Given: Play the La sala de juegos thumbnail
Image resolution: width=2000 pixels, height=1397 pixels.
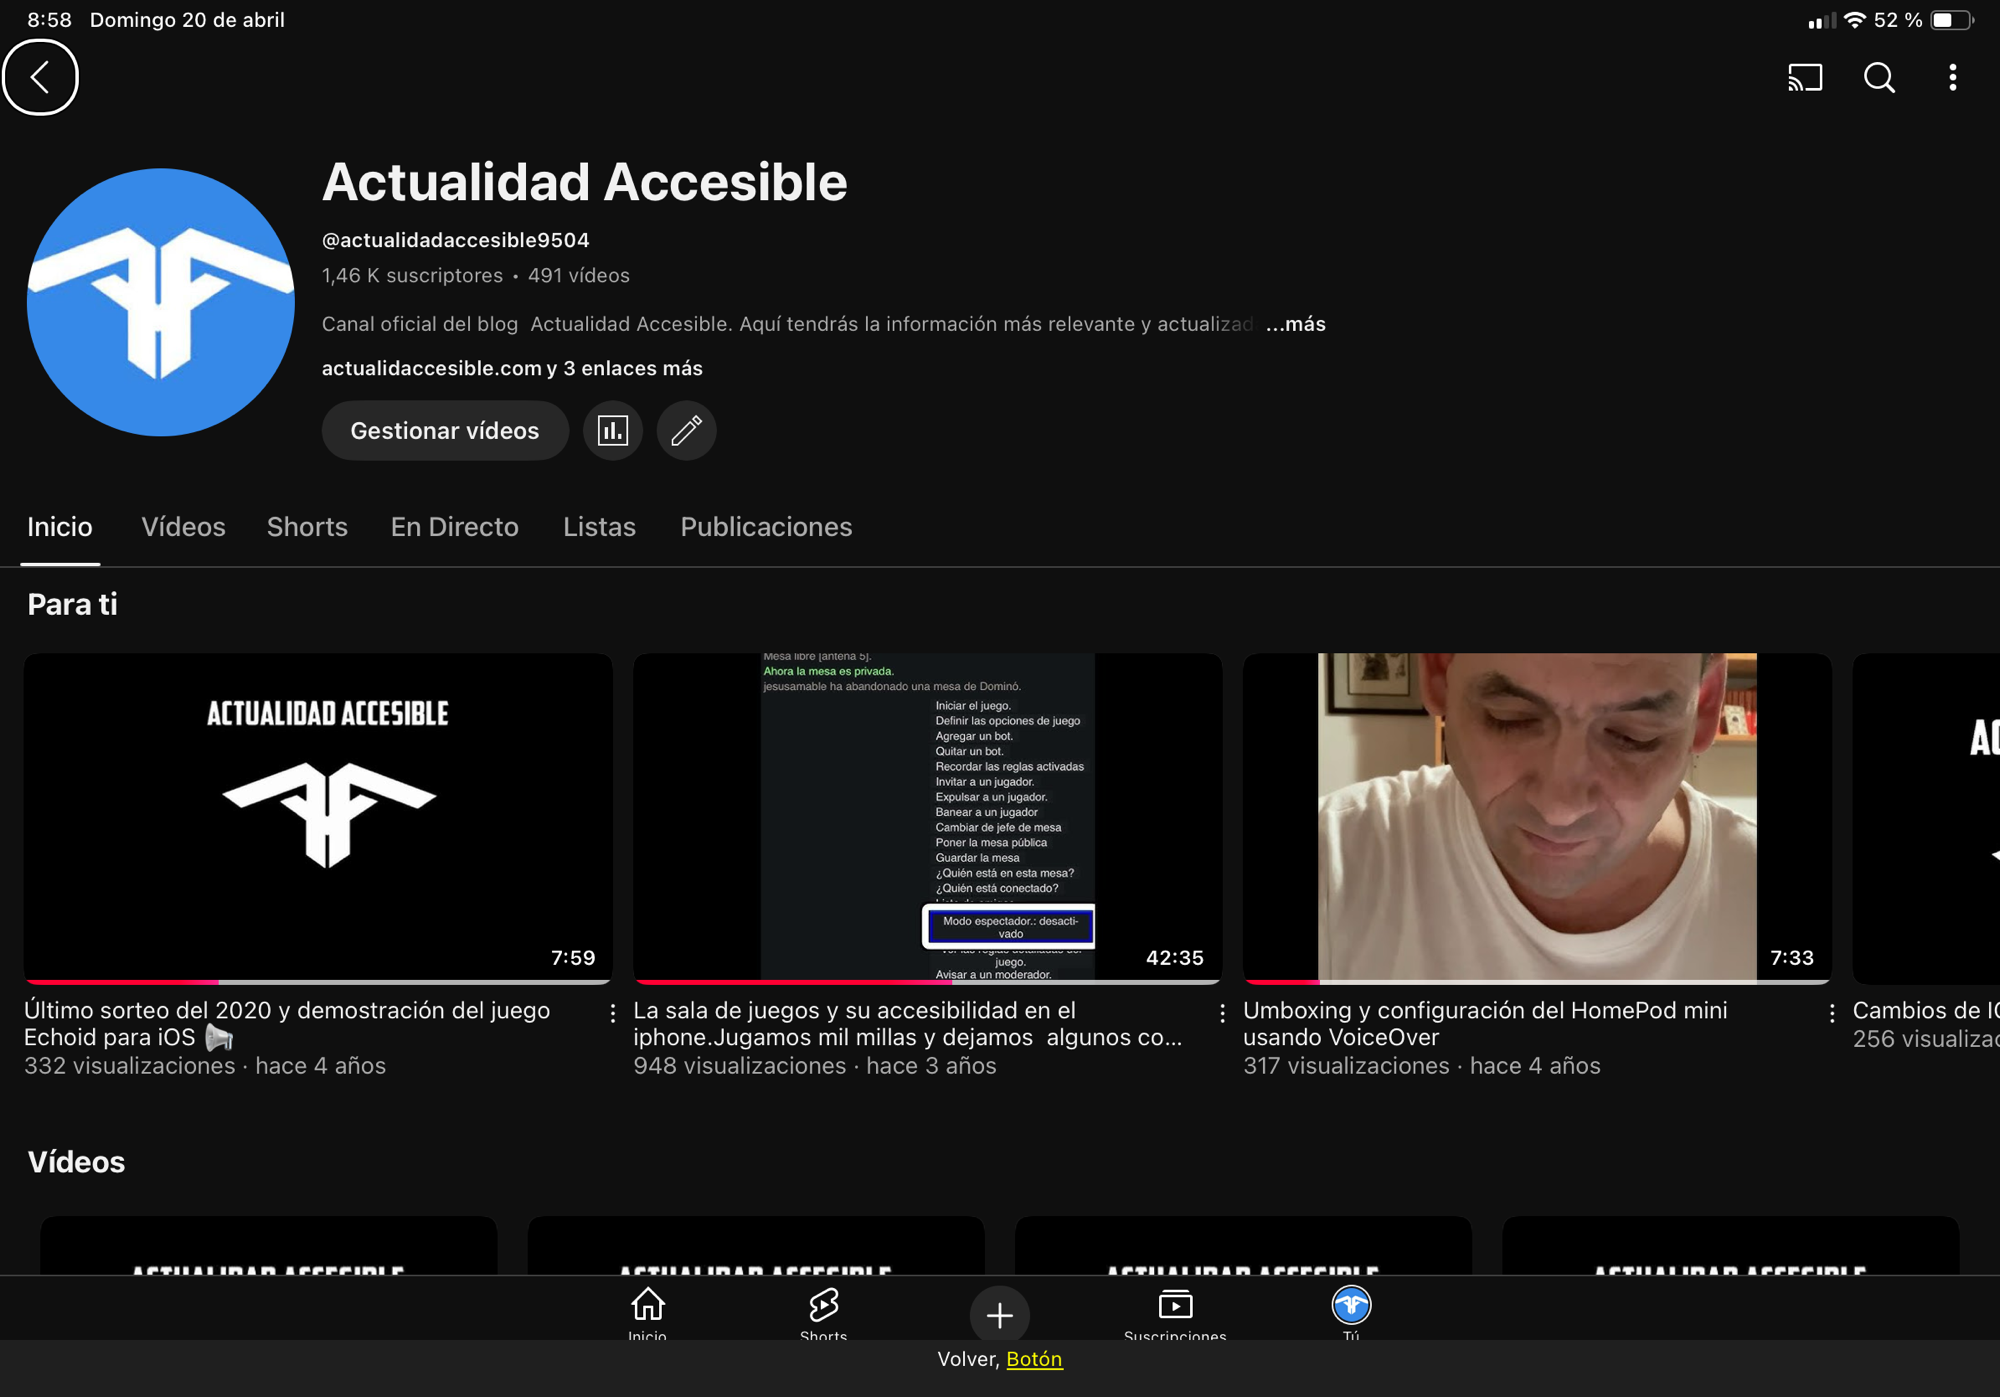Looking at the screenshot, I should 927,817.
